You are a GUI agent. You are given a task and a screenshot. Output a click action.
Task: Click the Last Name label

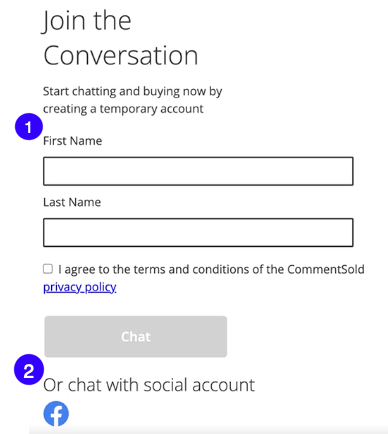[x=72, y=202]
